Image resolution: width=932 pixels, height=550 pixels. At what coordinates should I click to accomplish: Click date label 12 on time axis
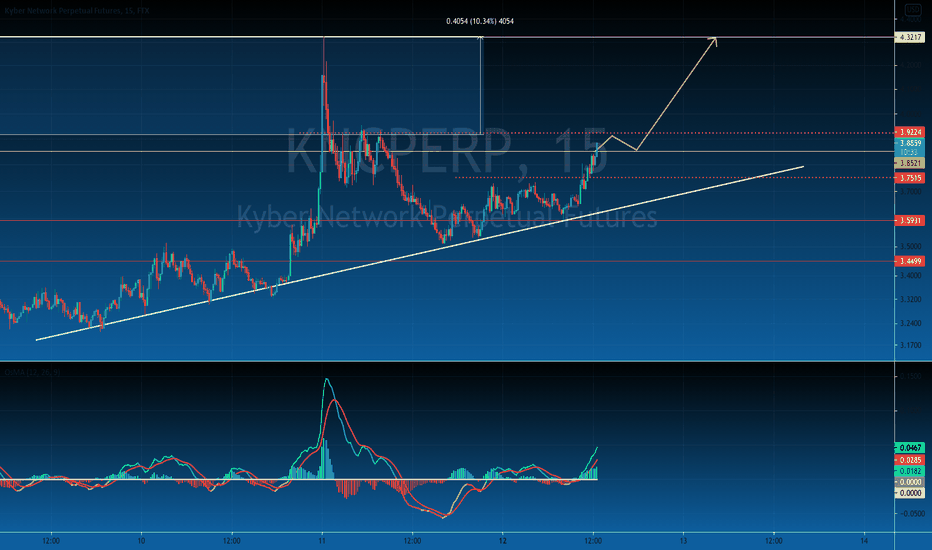503,540
